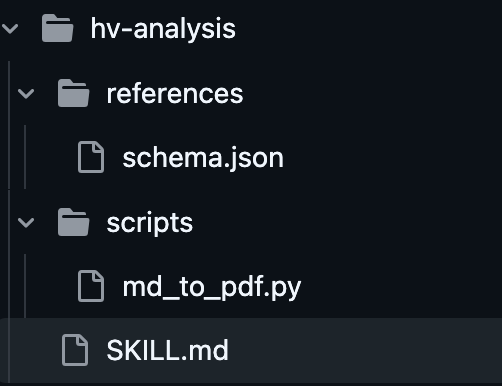Click empty space in the scripts folder row

(x=347, y=222)
